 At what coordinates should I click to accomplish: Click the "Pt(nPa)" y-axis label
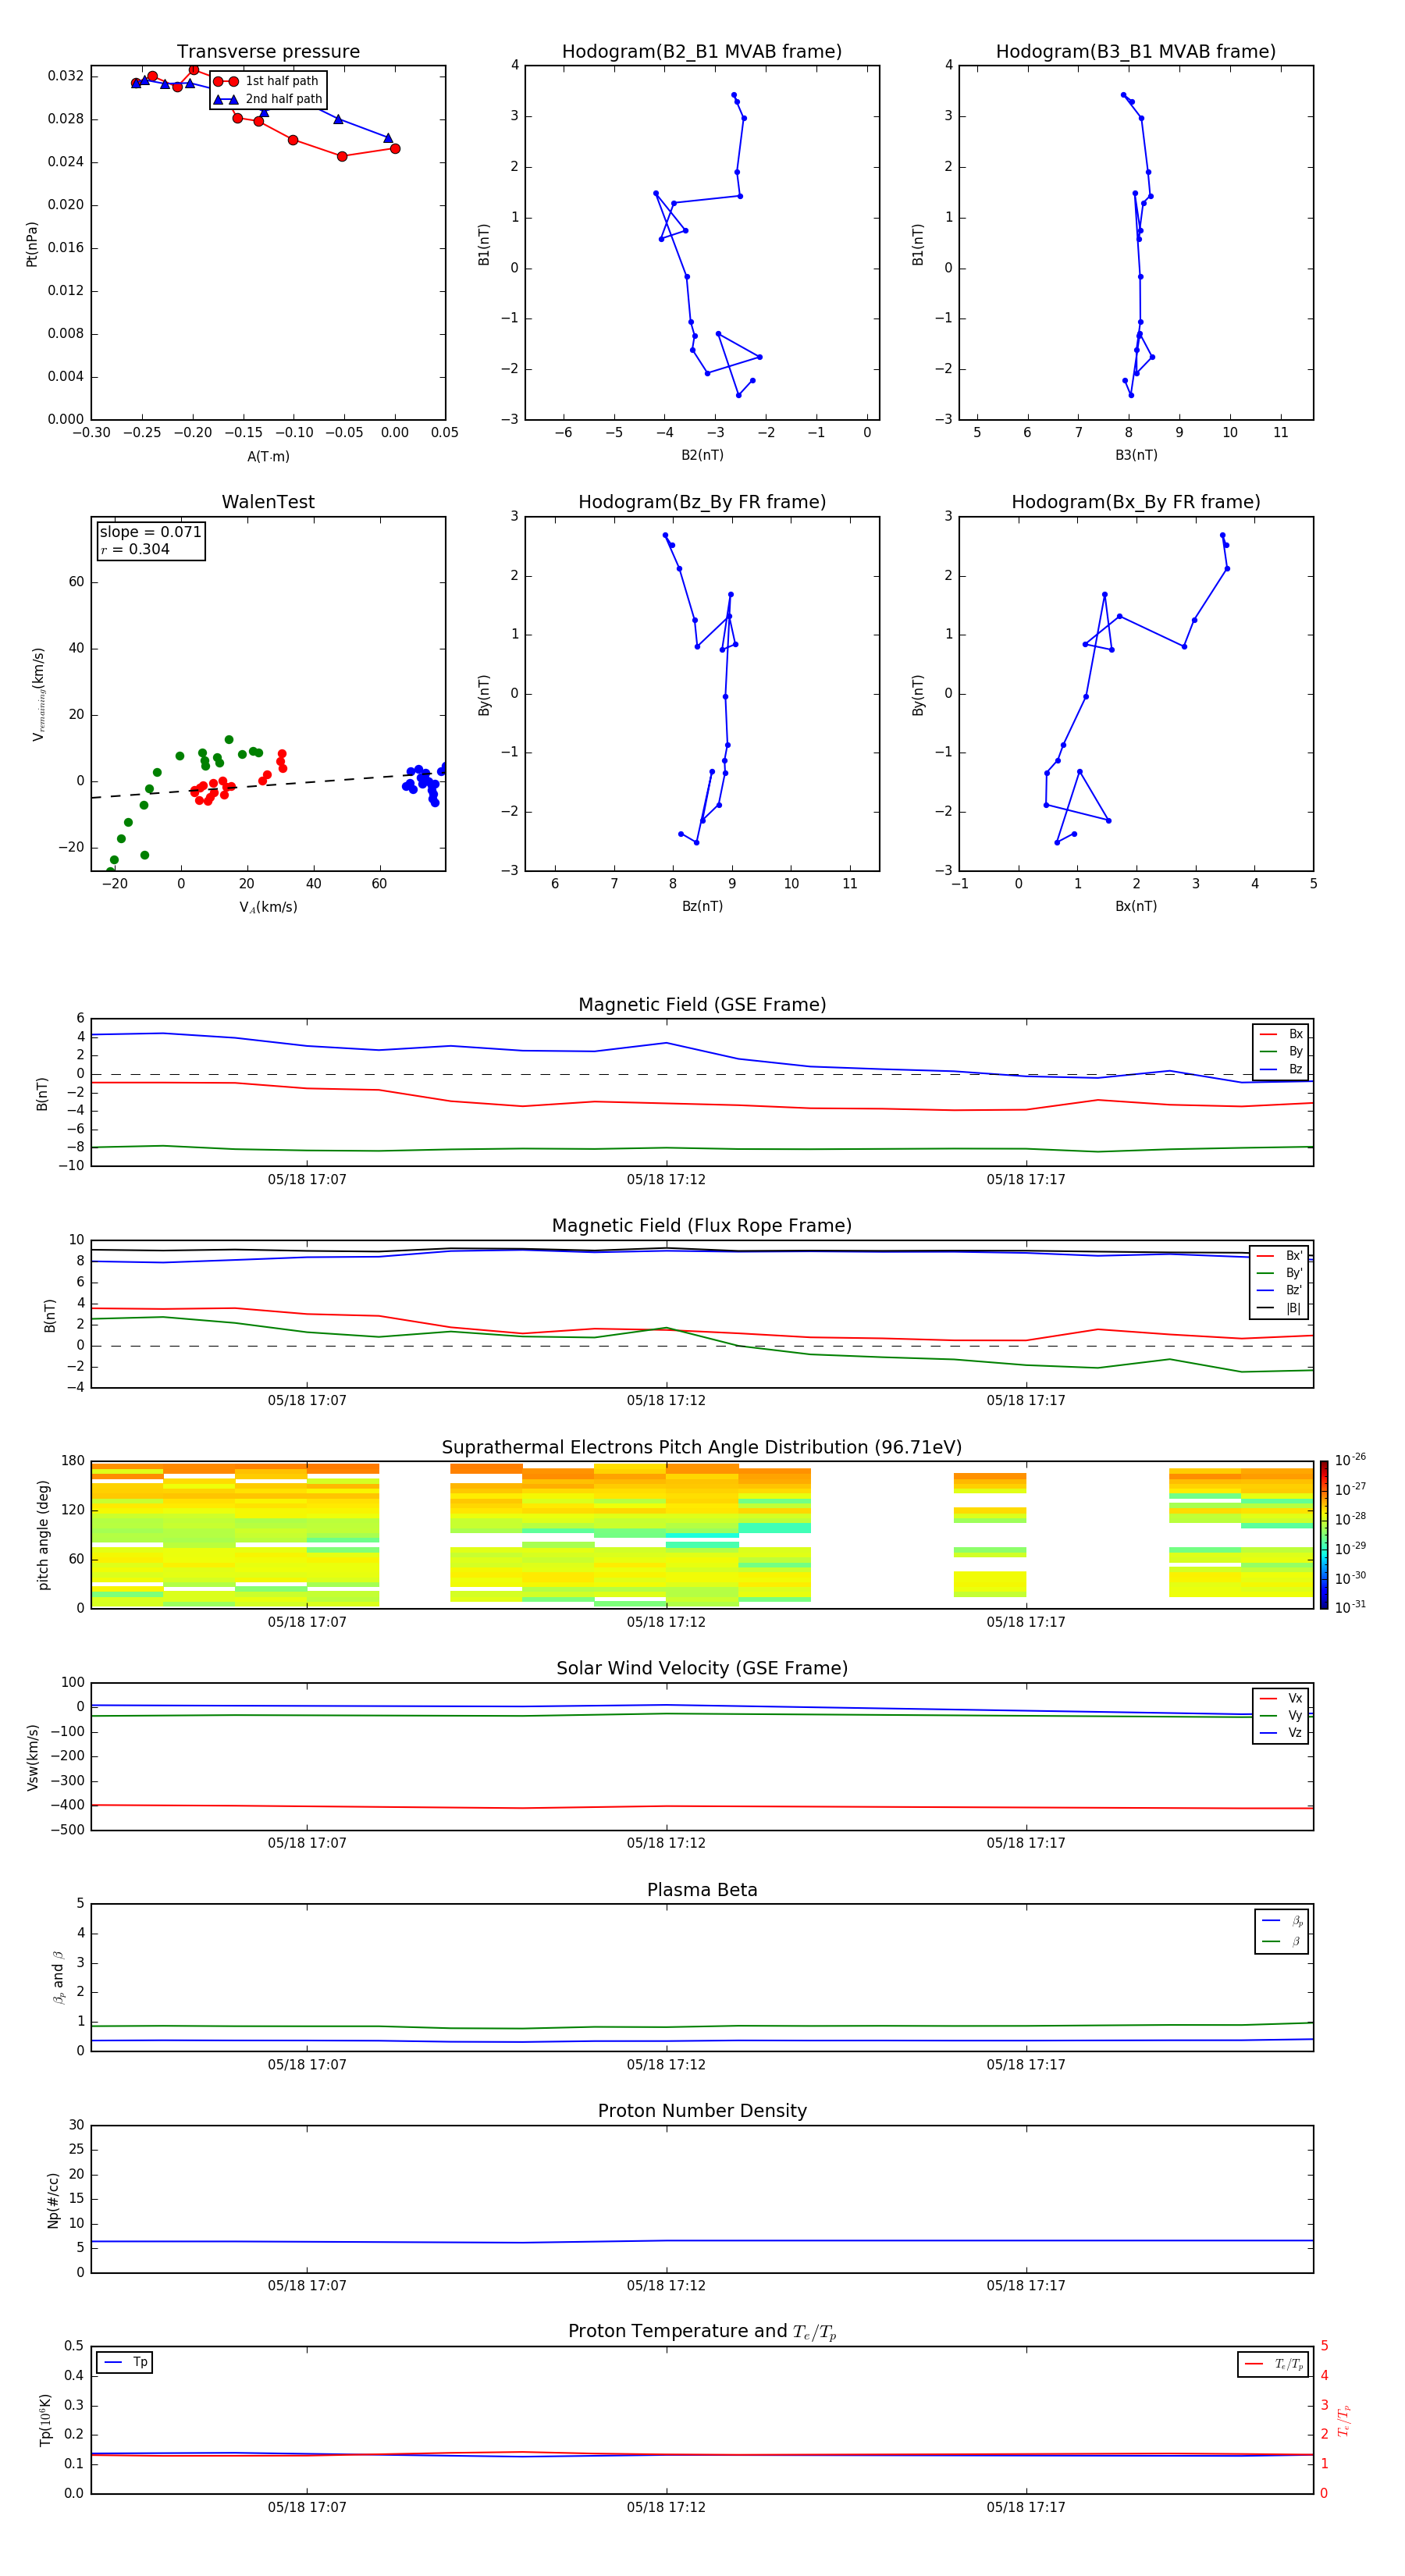tap(32, 244)
